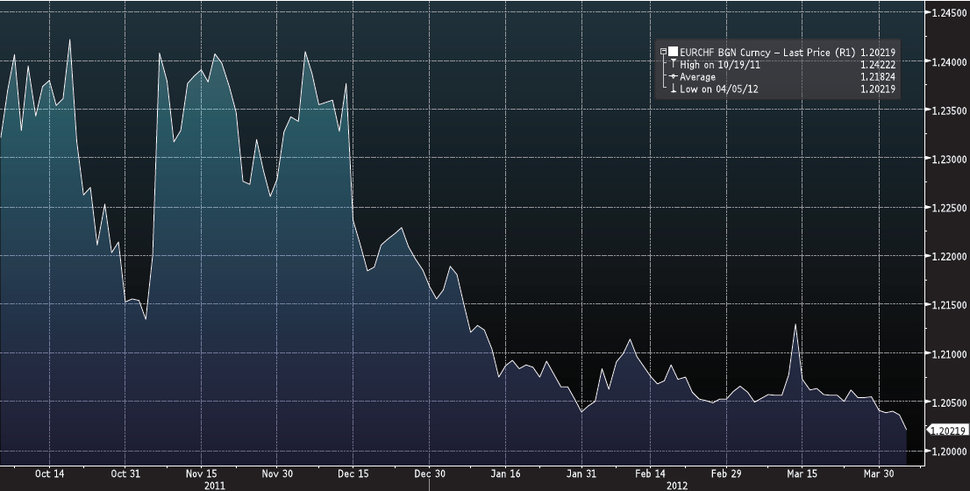Screen dimensions: 970x491
Task: Click the "Nov 15" x-axis date label
Action: click(x=202, y=474)
